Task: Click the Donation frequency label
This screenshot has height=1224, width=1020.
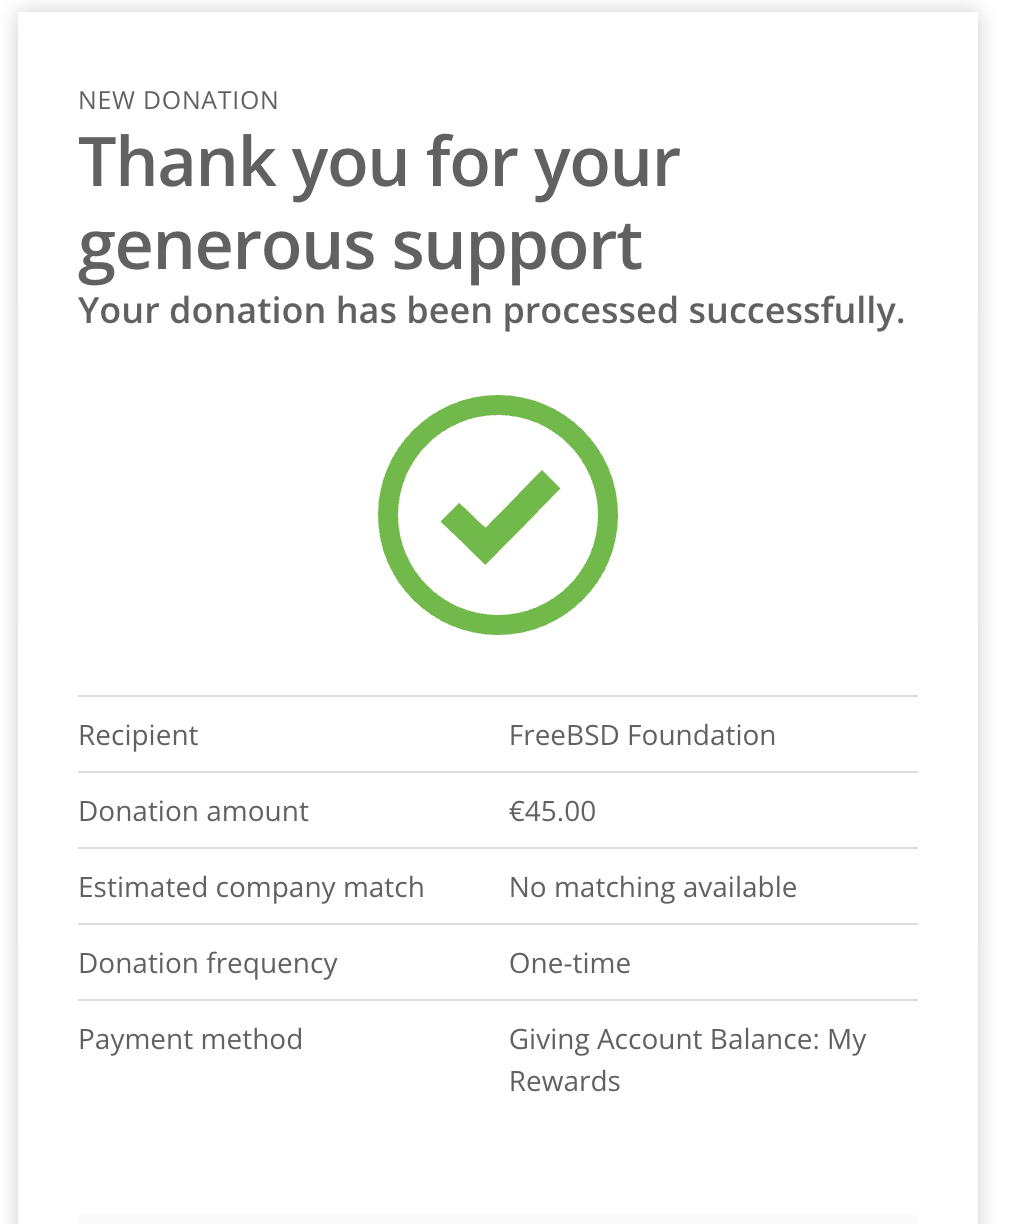Action: (x=208, y=963)
